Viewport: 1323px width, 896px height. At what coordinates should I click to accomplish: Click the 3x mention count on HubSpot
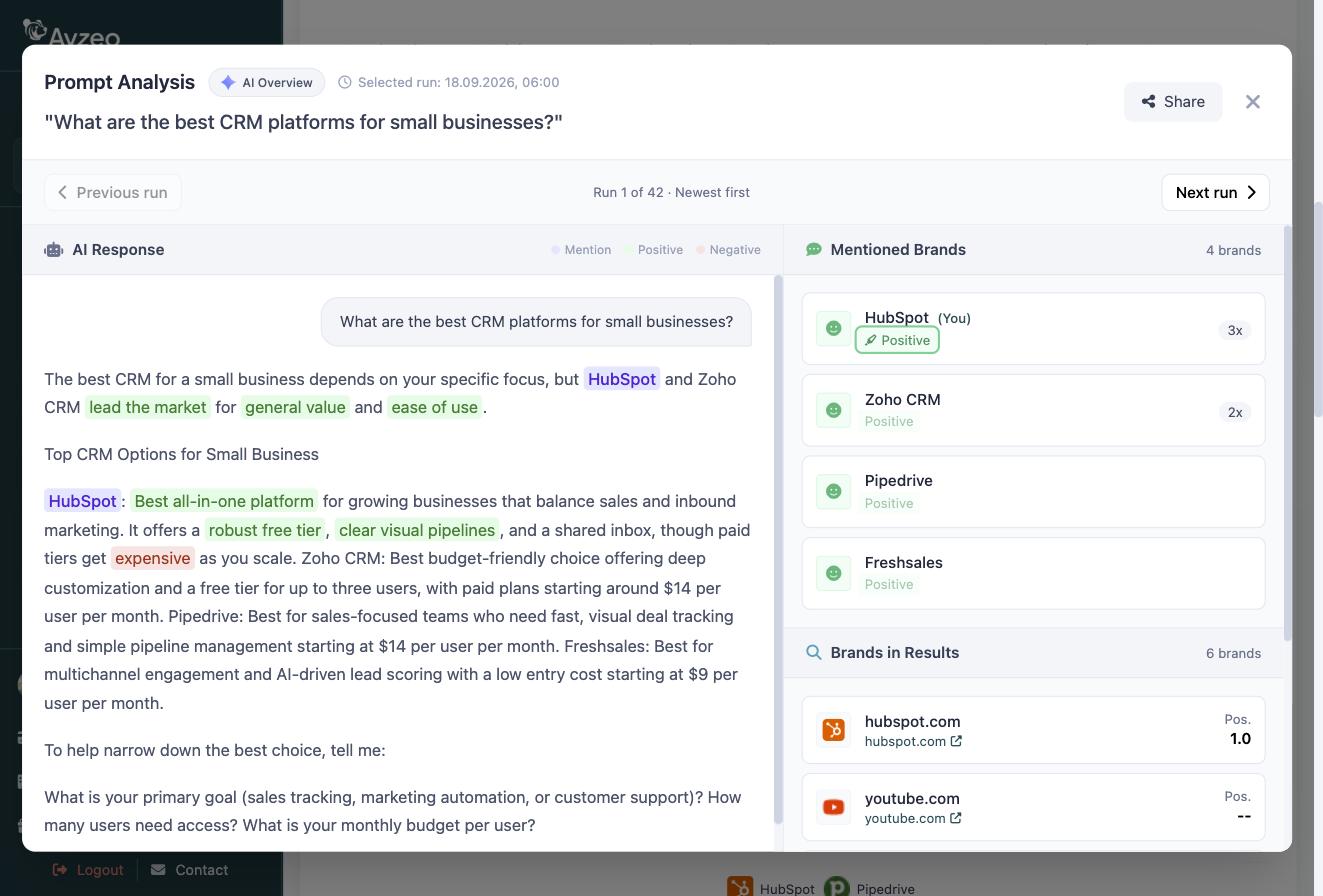click(1235, 330)
